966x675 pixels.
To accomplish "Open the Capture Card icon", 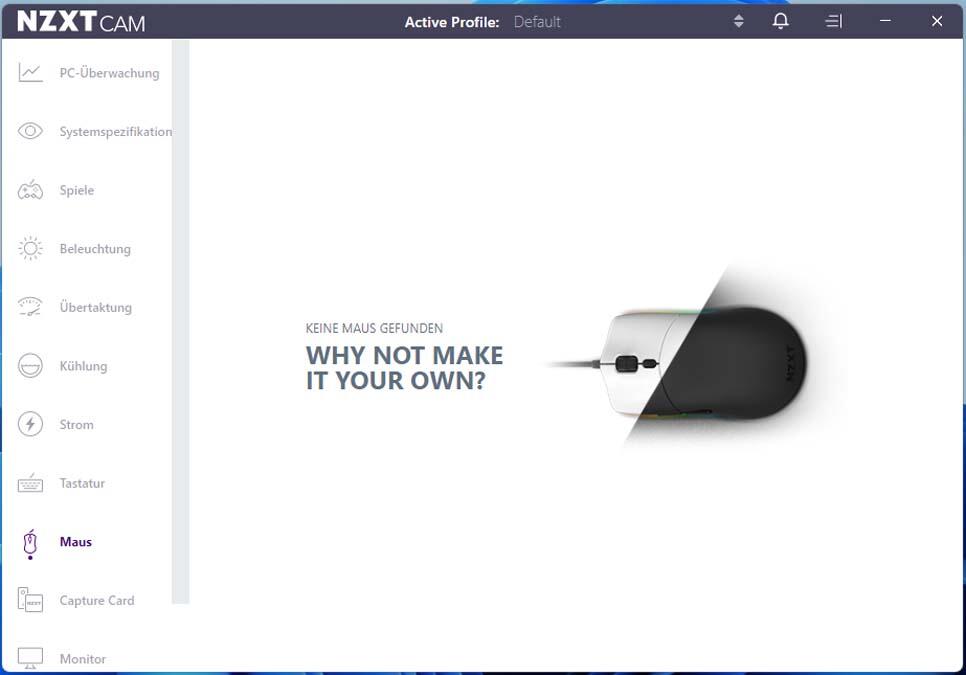I will pos(30,600).
